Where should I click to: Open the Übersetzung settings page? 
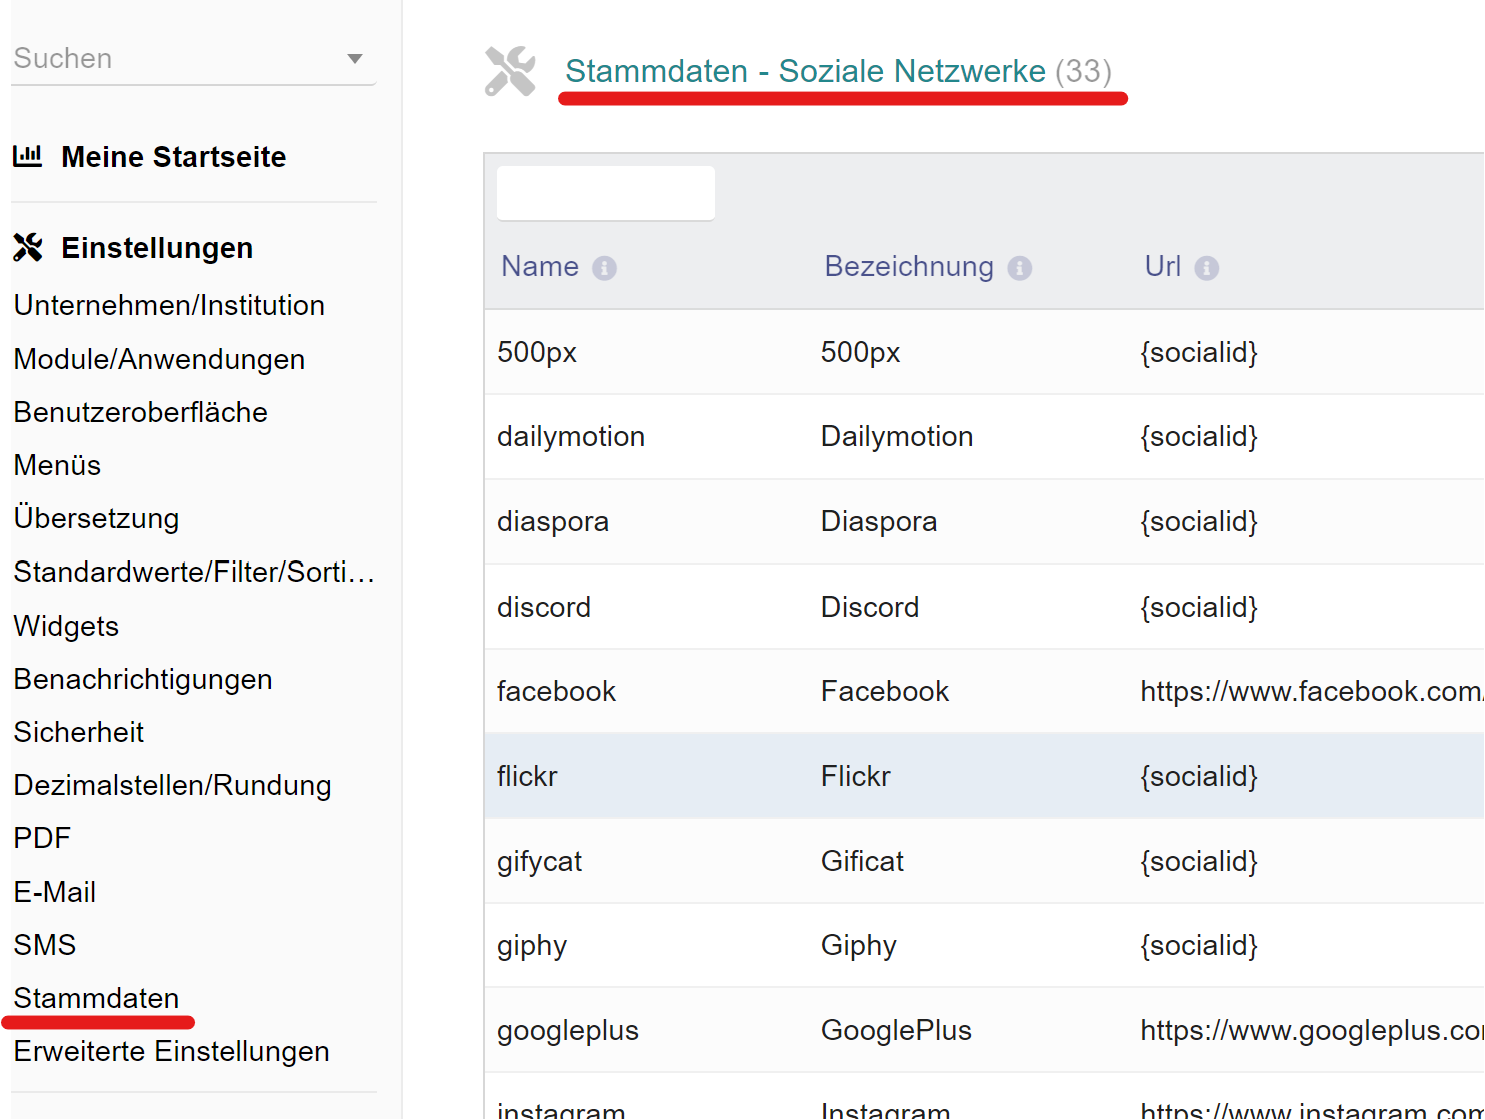click(96, 518)
